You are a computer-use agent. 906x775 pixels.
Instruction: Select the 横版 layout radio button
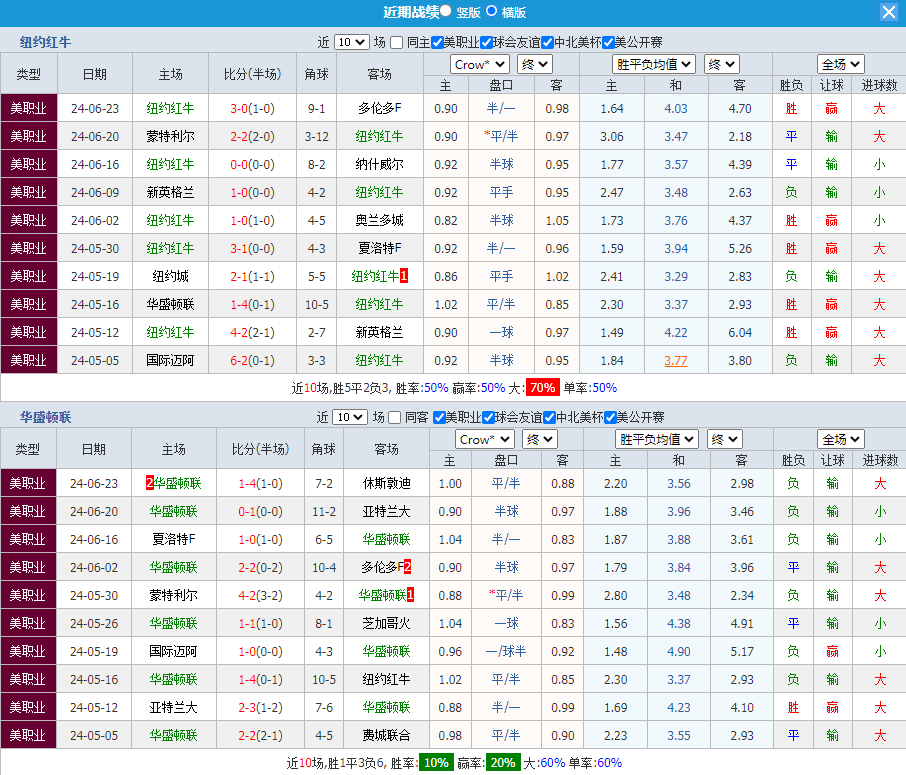(x=492, y=12)
